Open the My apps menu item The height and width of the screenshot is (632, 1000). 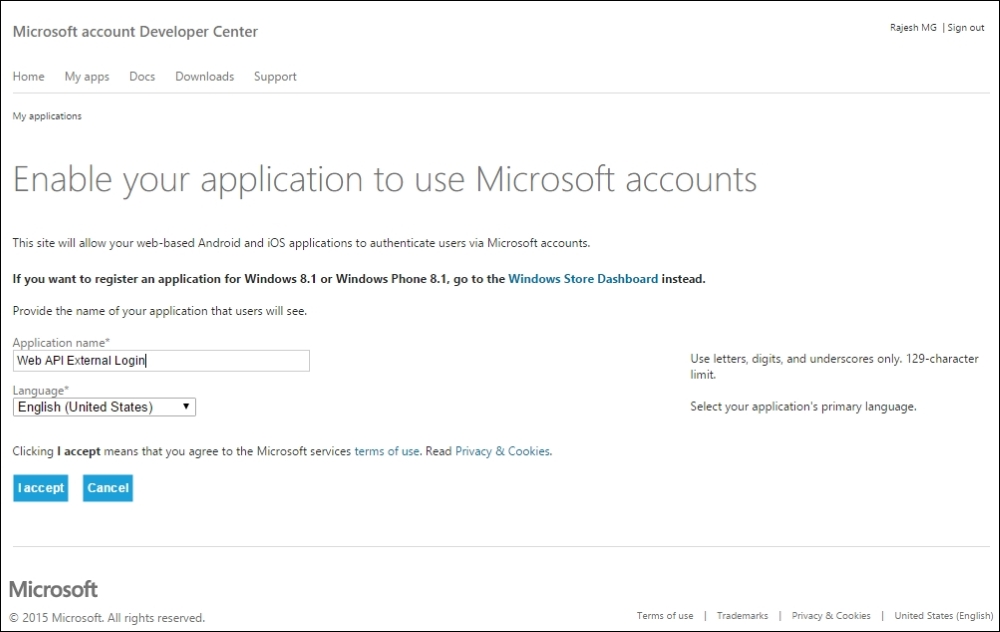click(x=87, y=77)
